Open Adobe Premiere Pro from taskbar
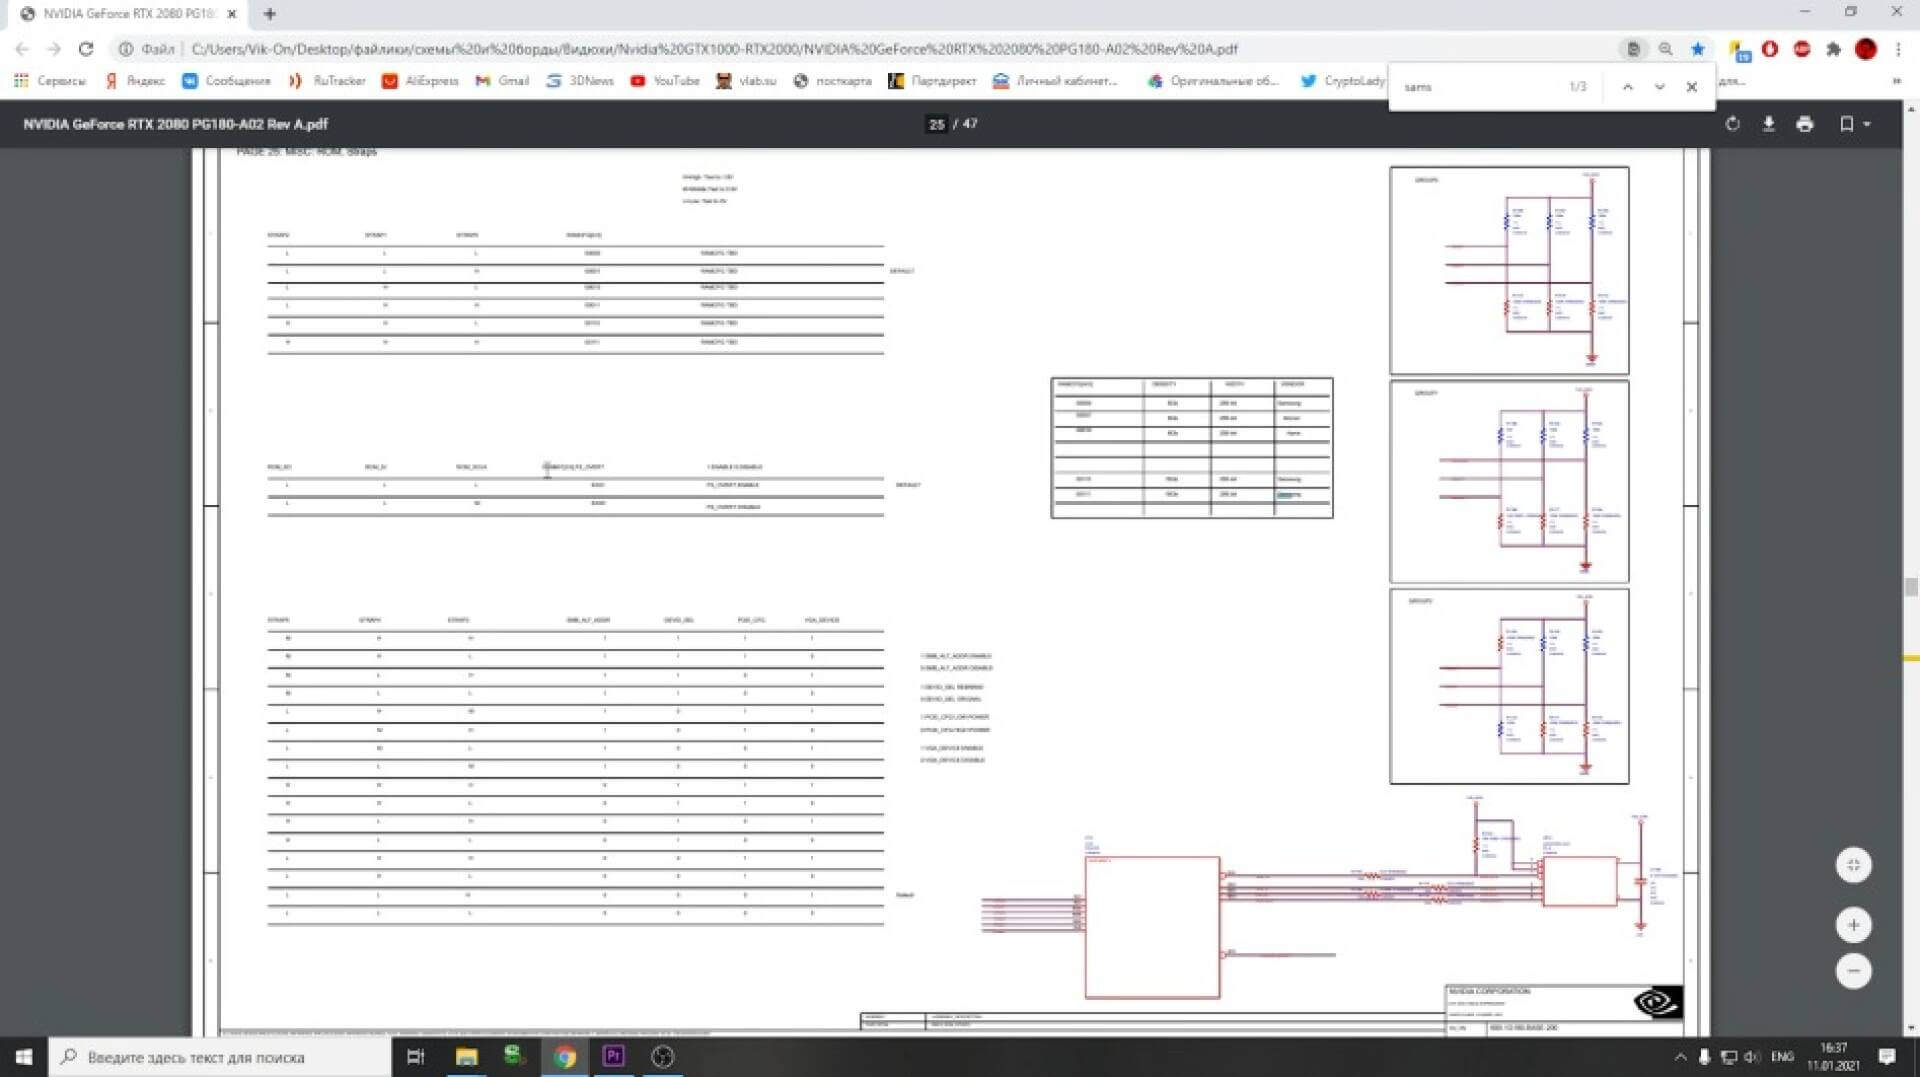Screen dimensions: 1920x1077 (x=614, y=1057)
